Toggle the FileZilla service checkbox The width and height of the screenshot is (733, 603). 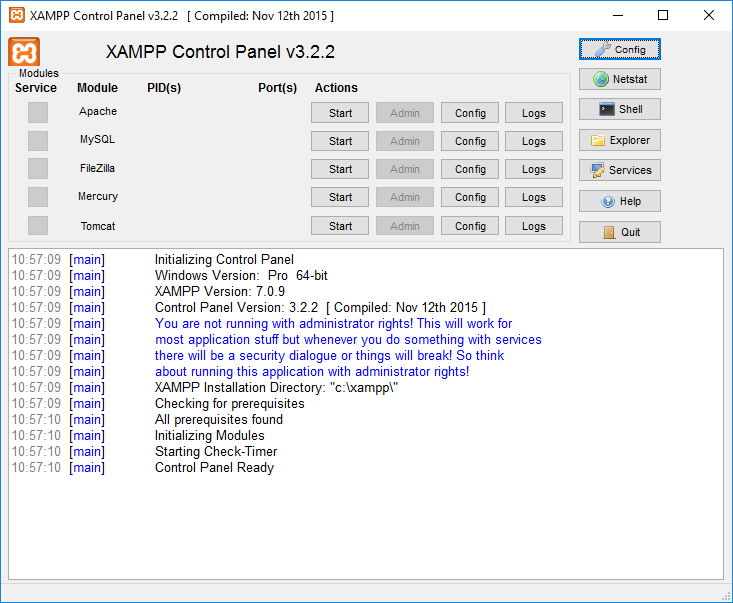(x=38, y=168)
